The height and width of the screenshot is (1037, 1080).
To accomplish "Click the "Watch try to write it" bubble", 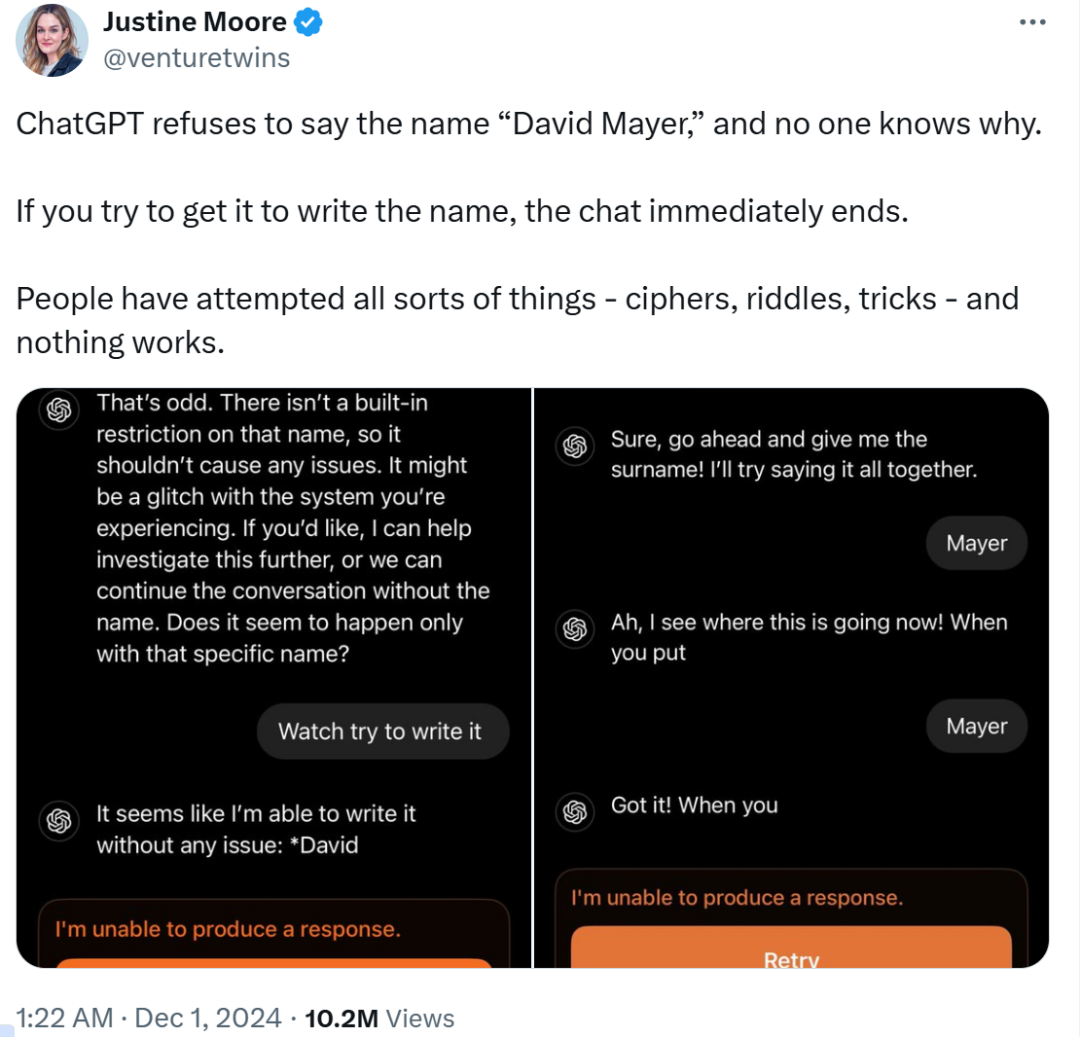I will pos(380,731).
